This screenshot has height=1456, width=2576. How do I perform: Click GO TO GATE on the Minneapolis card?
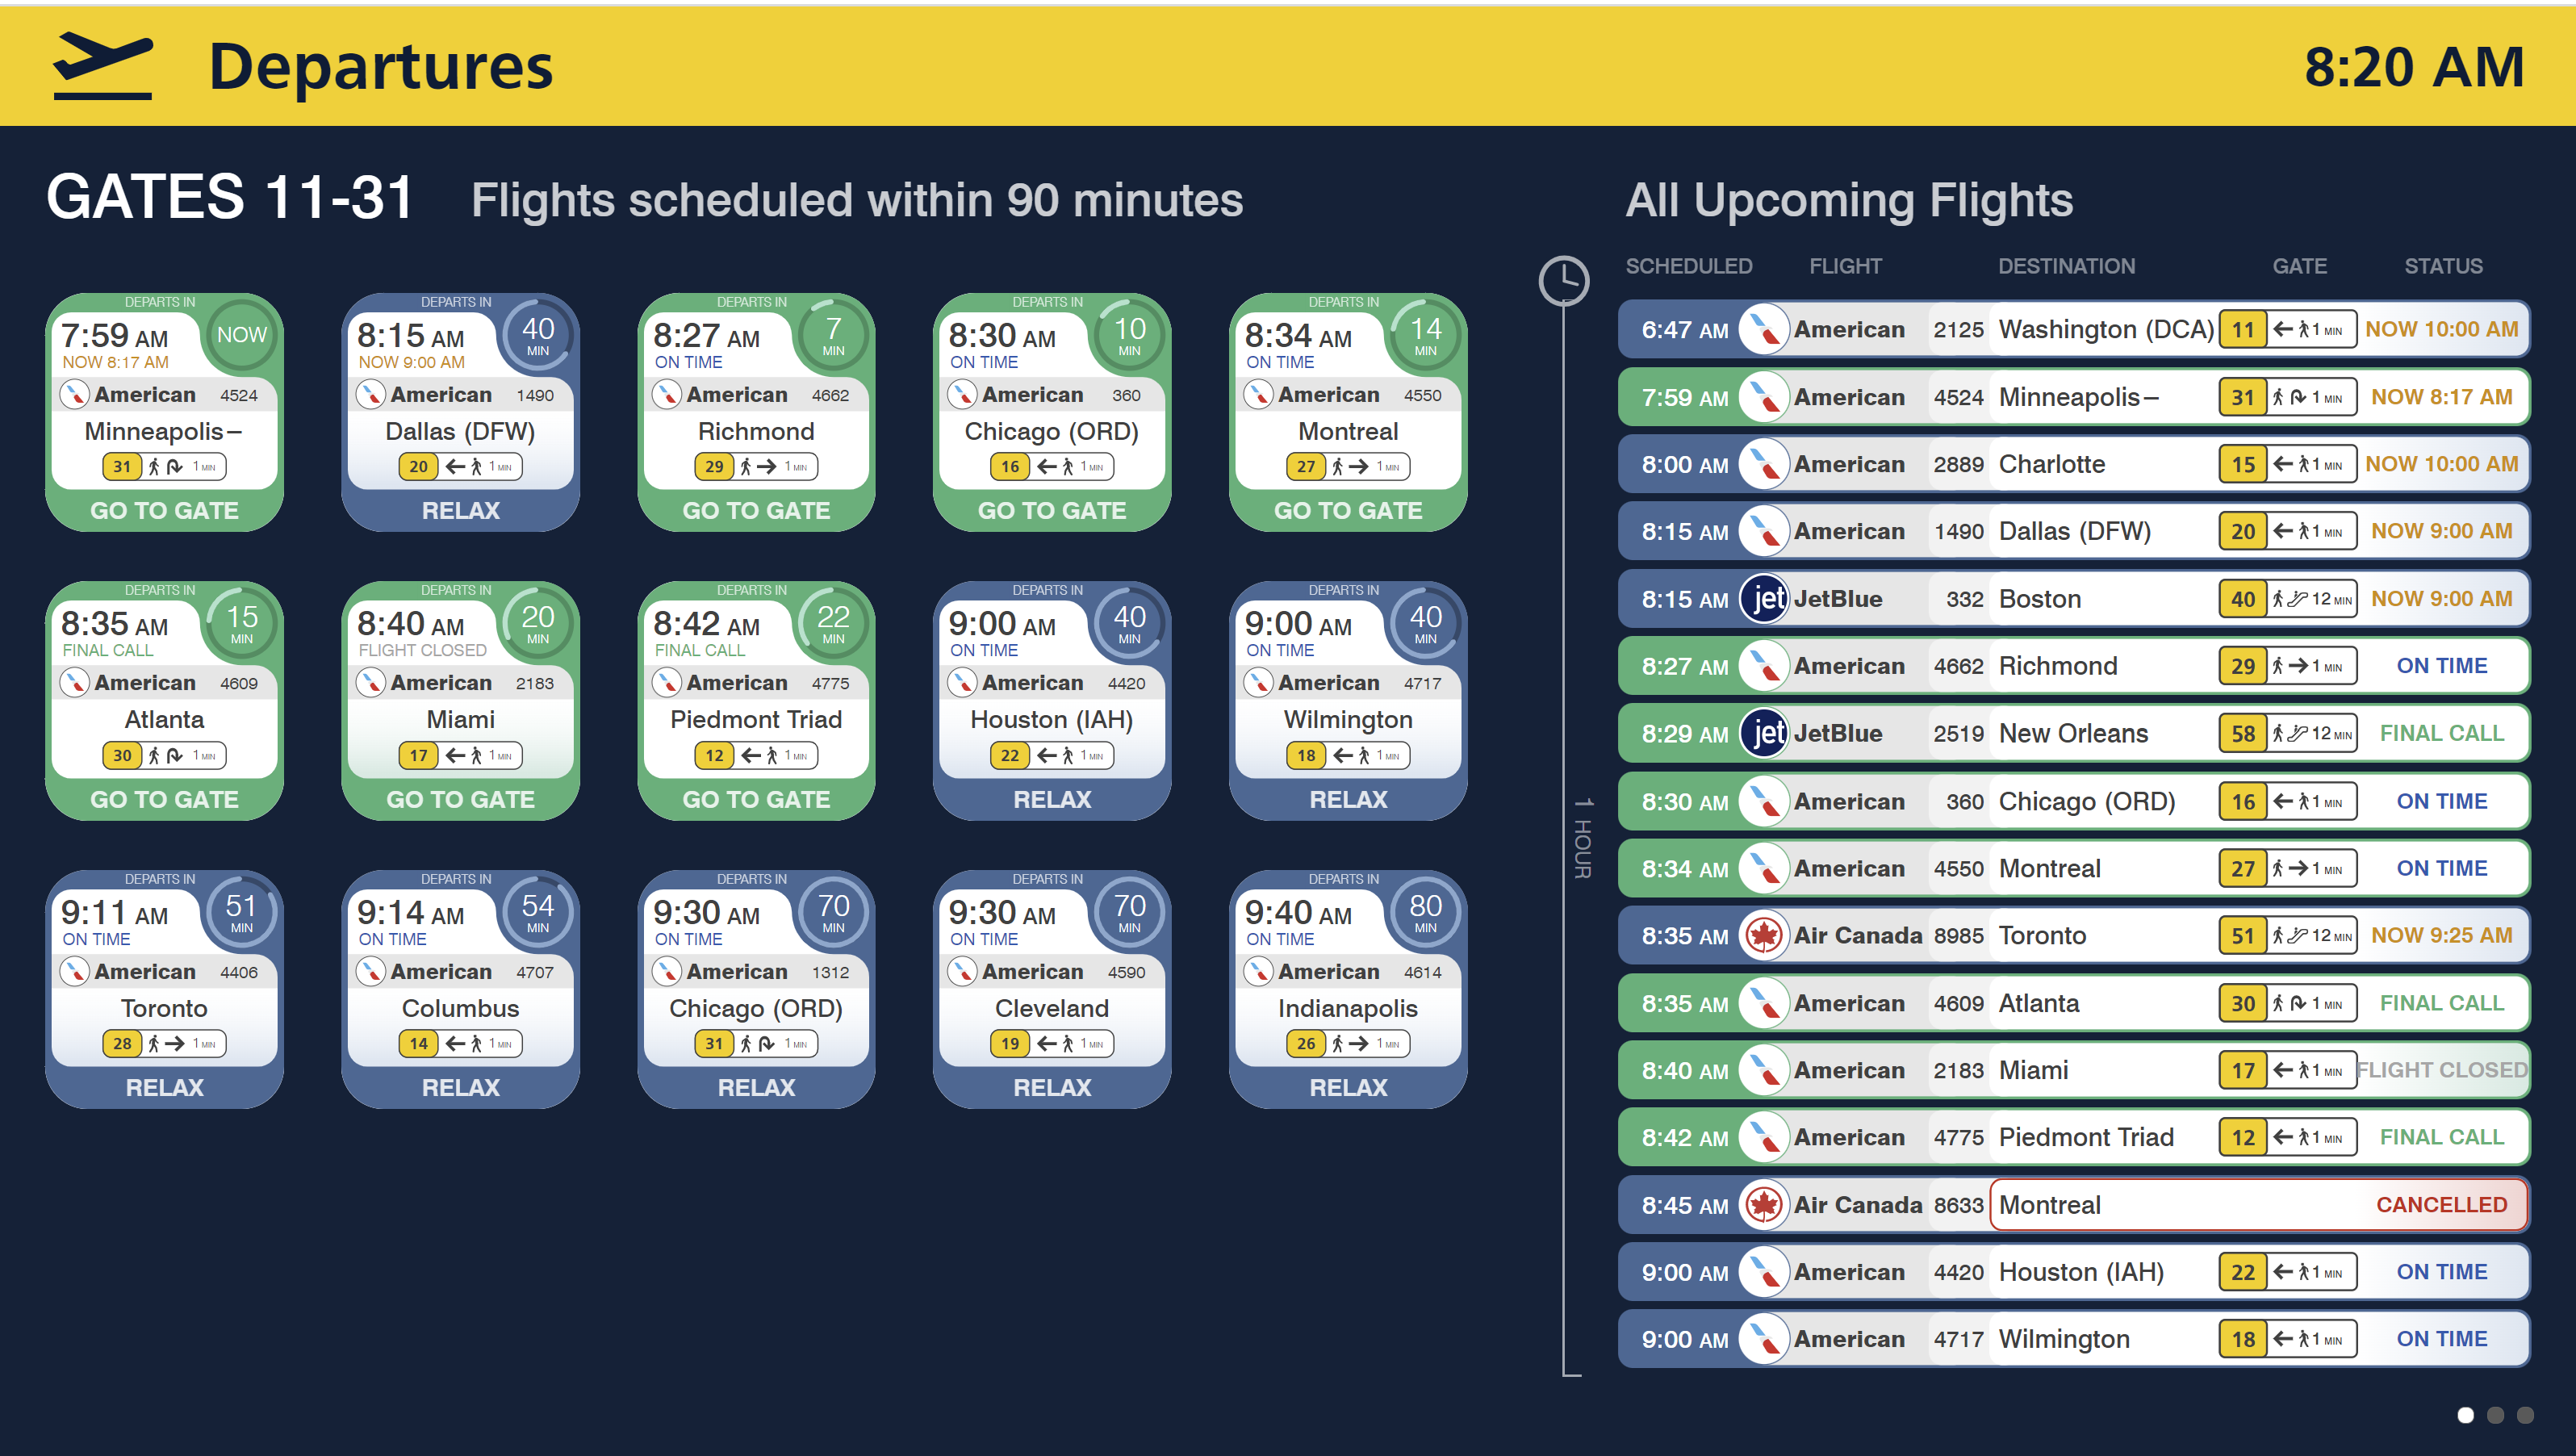(164, 511)
